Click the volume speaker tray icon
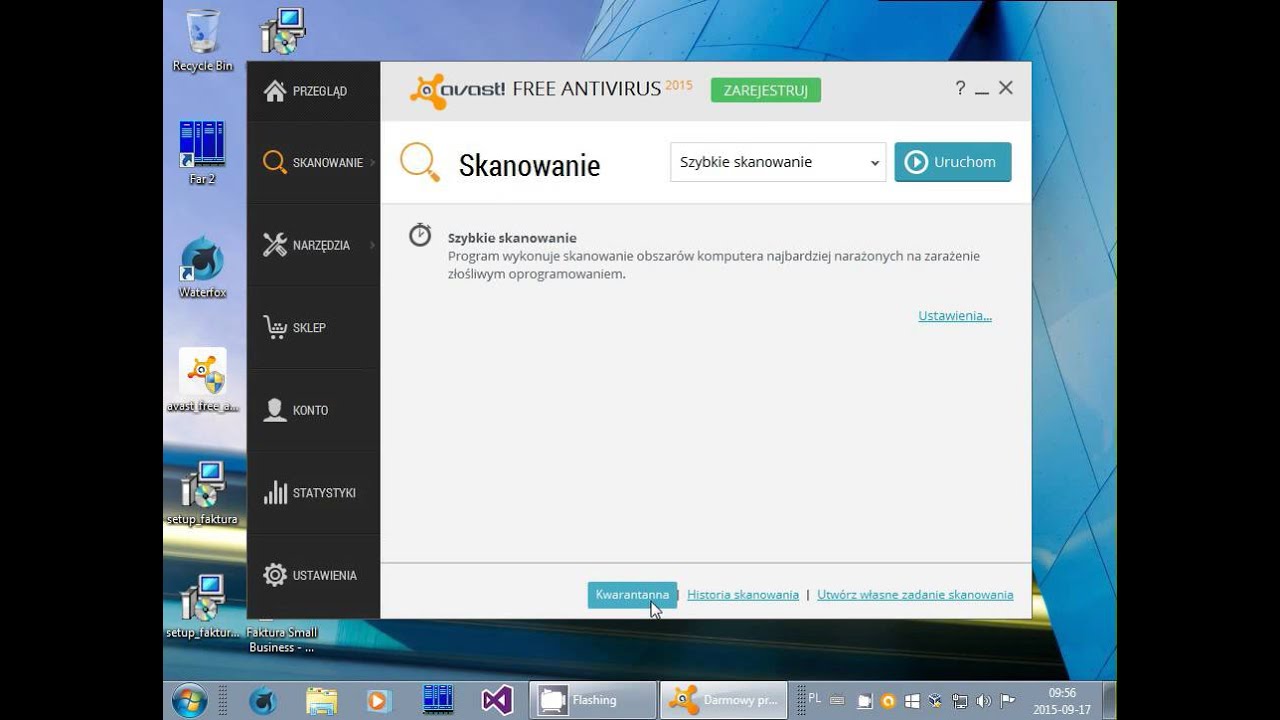Image resolution: width=1280 pixels, height=720 pixels. pos(984,701)
